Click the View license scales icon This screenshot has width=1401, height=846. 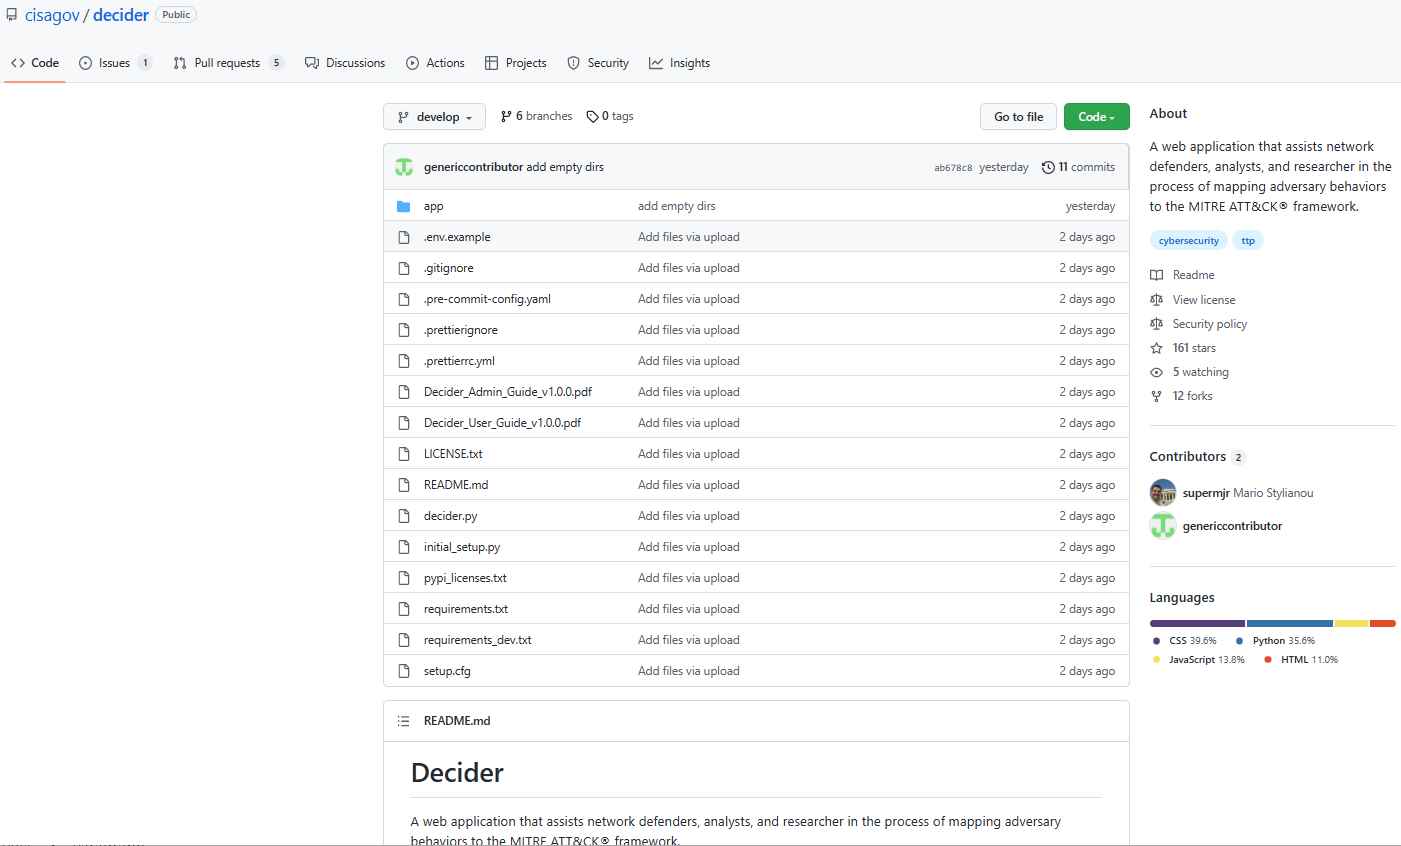point(1157,299)
